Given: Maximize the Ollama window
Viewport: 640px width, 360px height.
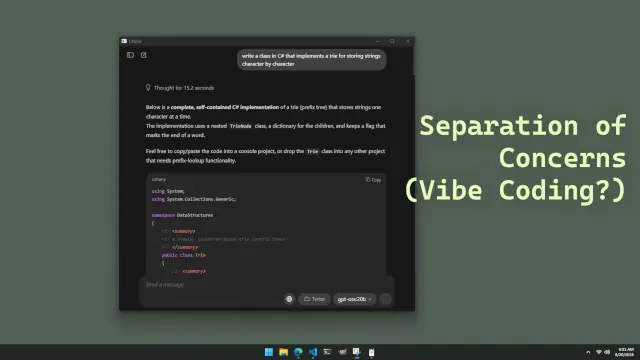Looking at the screenshot, I should [x=392, y=41].
